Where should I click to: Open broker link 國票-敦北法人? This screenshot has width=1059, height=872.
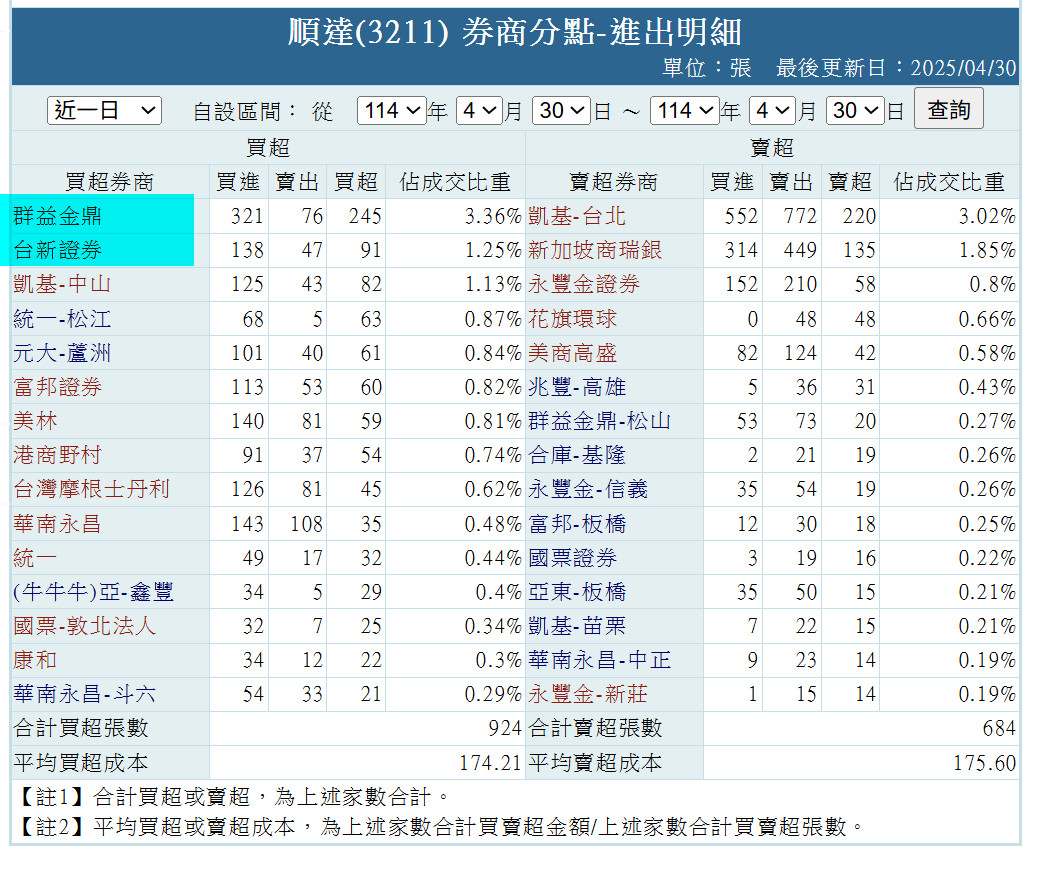[x=84, y=625]
